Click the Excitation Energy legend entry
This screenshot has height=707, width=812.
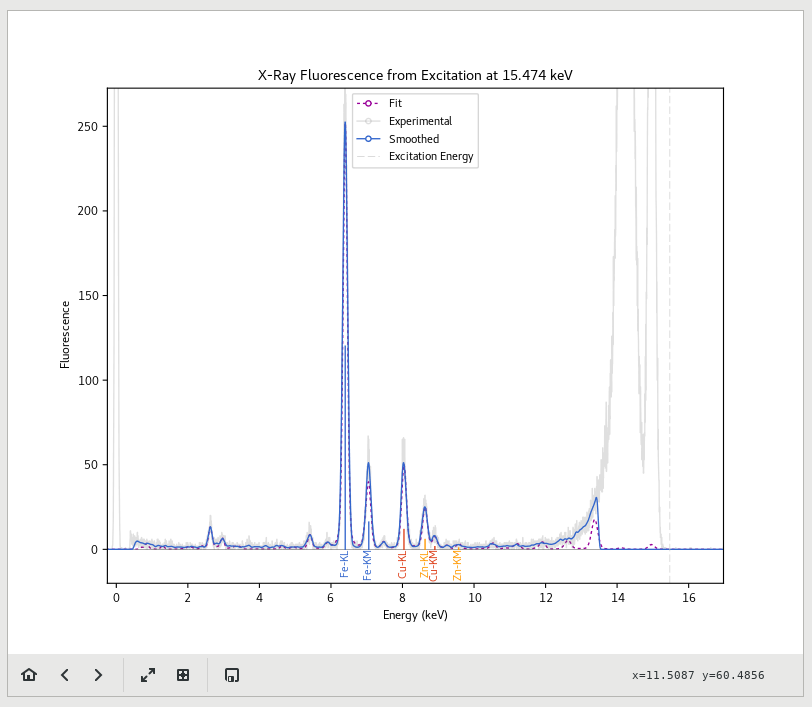coord(431,157)
